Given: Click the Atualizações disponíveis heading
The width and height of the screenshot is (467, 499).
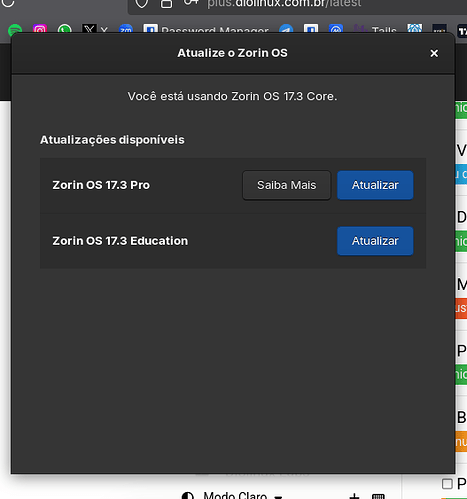Looking at the screenshot, I should point(112,140).
